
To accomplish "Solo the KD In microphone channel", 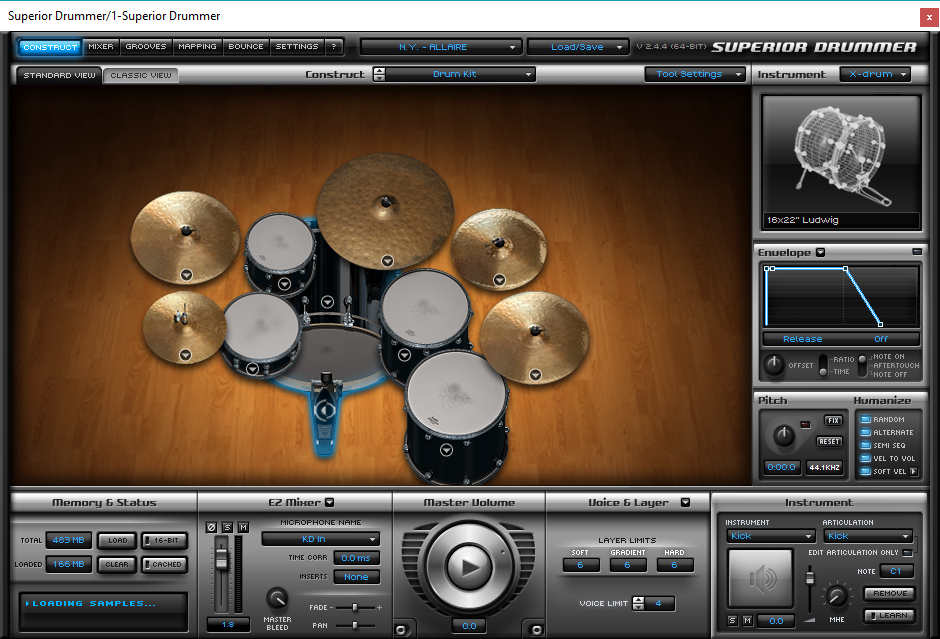I will tap(227, 527).
